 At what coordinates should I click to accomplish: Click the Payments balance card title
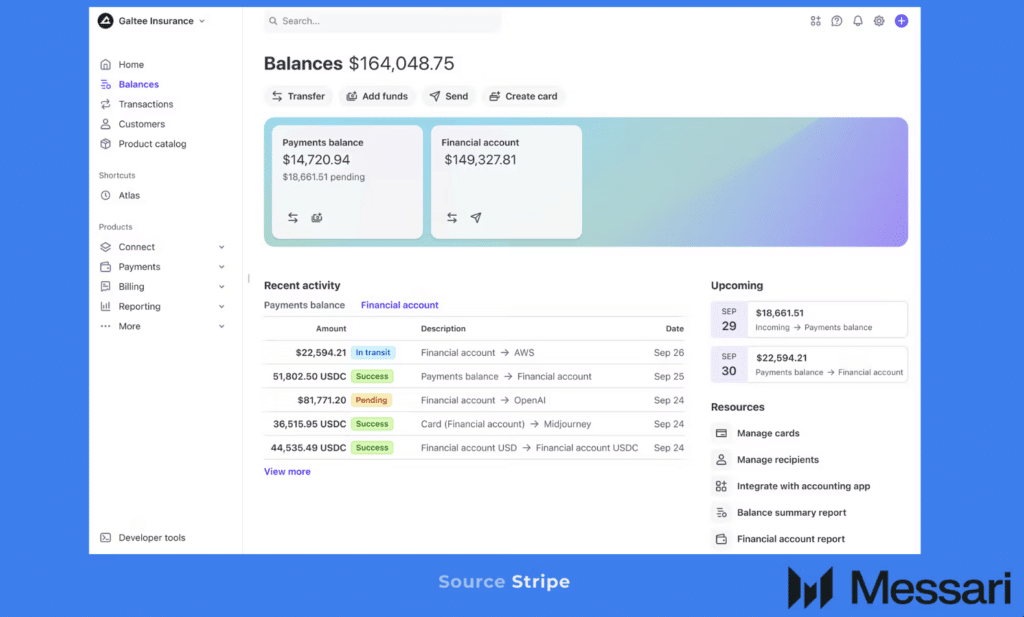(323, 142)
